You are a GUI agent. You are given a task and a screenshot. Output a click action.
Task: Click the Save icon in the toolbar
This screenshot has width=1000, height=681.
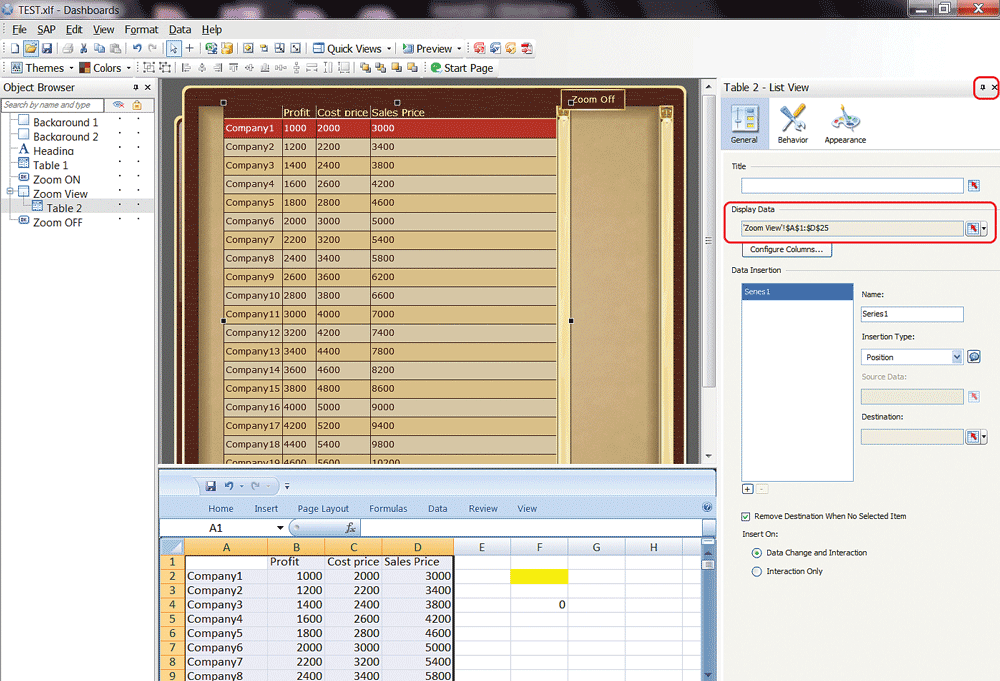point(47,48)
